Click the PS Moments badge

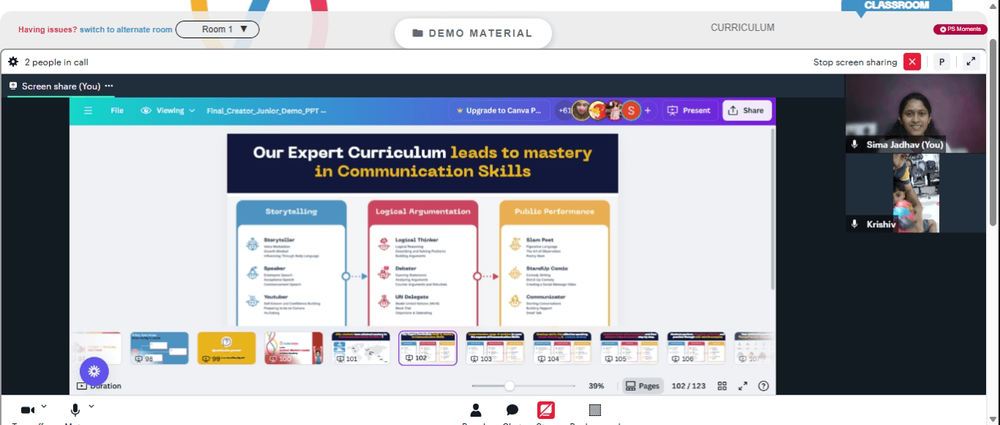(960, 29)
